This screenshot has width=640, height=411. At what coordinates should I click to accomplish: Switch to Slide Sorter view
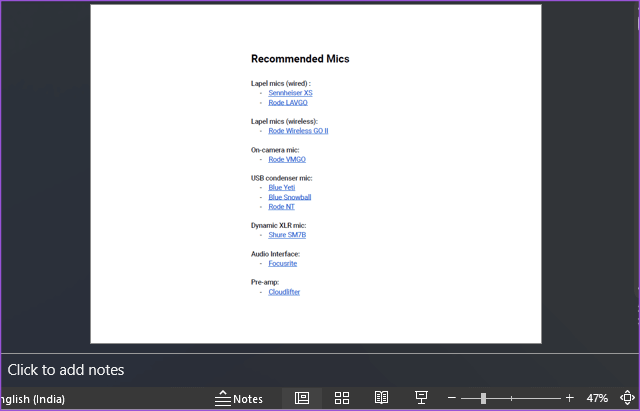[342, 398]
